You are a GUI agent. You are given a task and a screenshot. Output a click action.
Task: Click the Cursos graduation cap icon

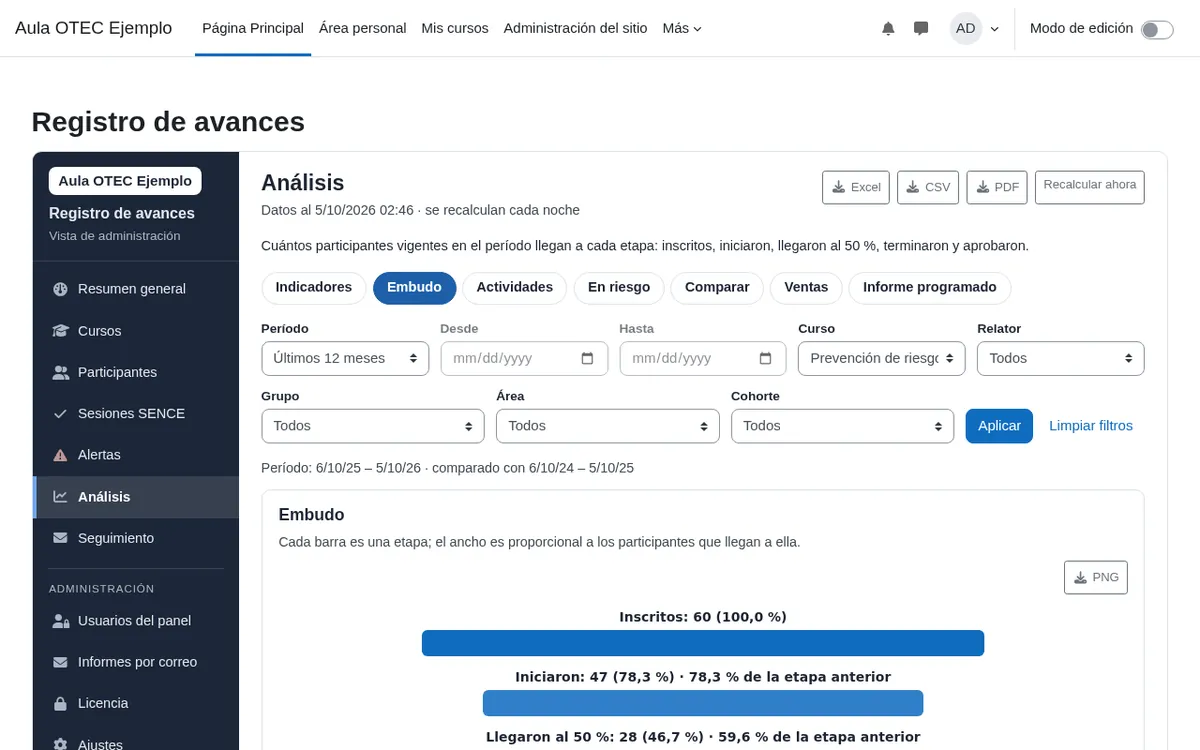[x=60, y=331]
